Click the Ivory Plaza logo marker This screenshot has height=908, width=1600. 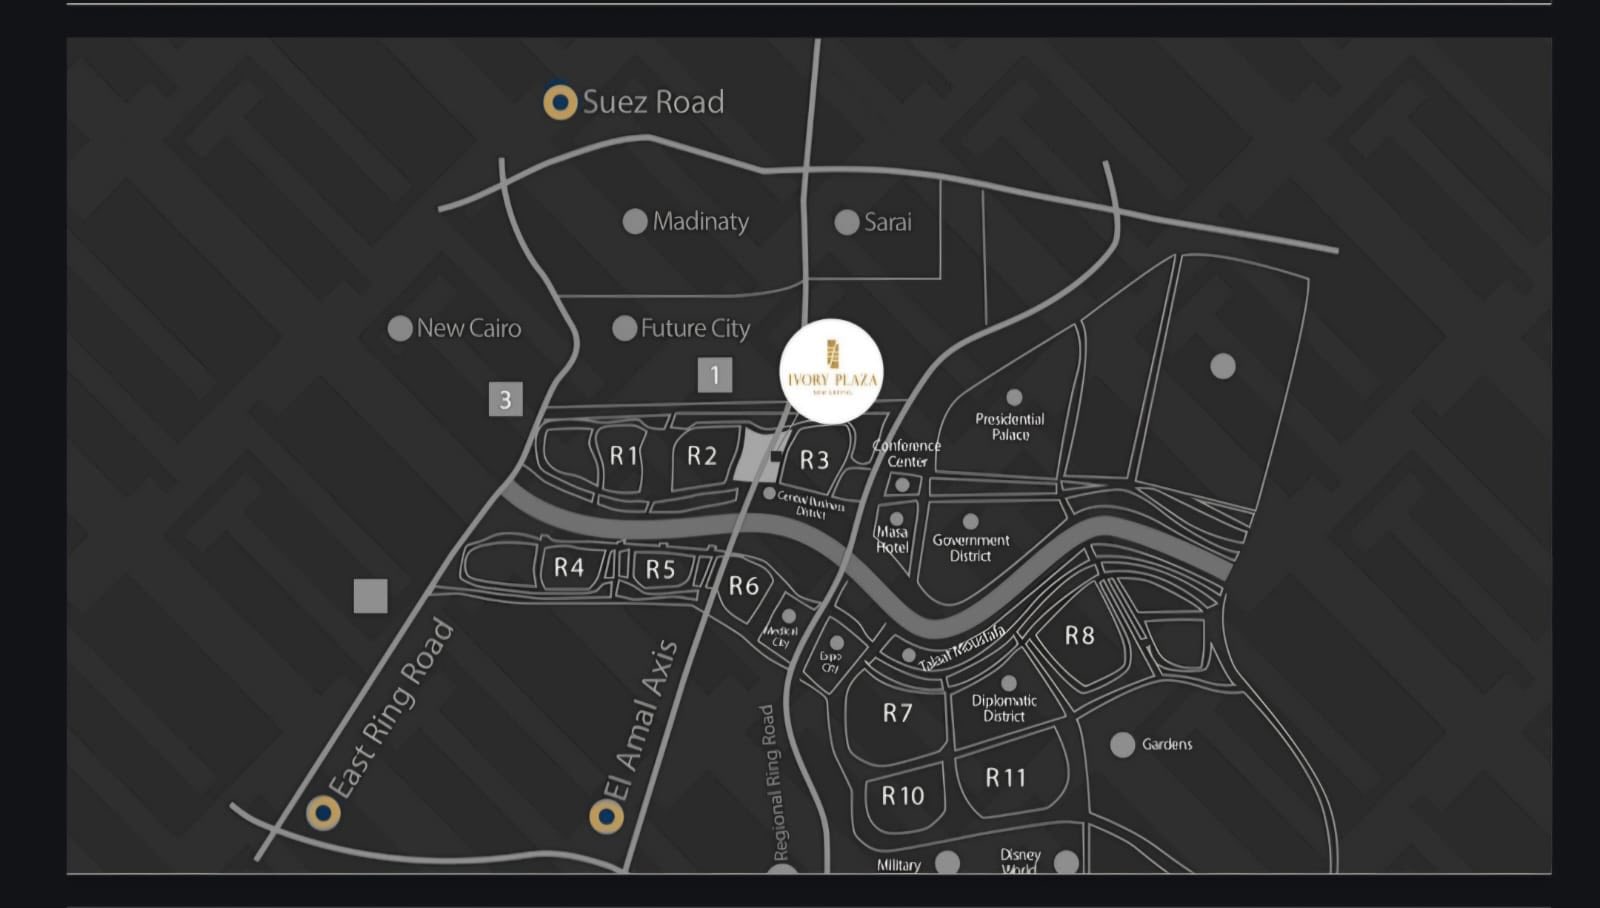(x=831, y=371)
